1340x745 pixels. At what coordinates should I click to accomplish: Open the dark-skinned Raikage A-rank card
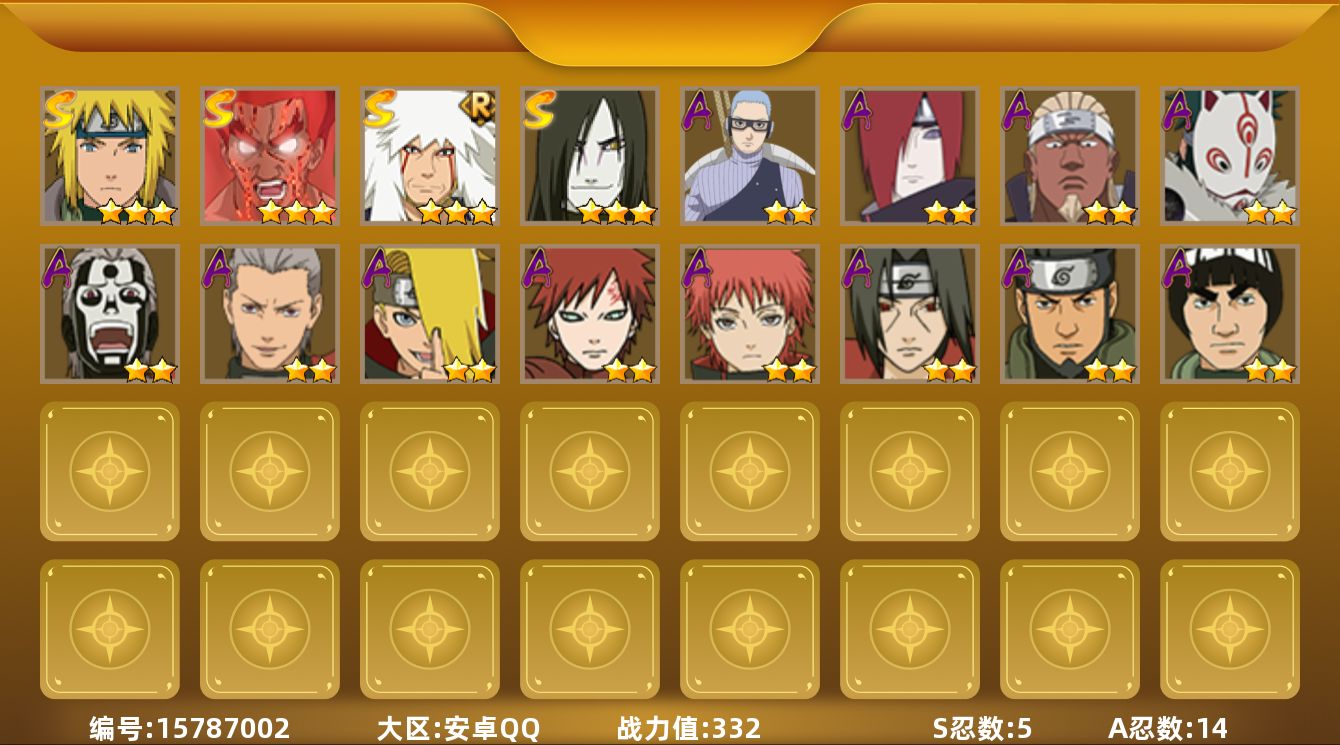pyautogui.click(x=1070, y=156)
